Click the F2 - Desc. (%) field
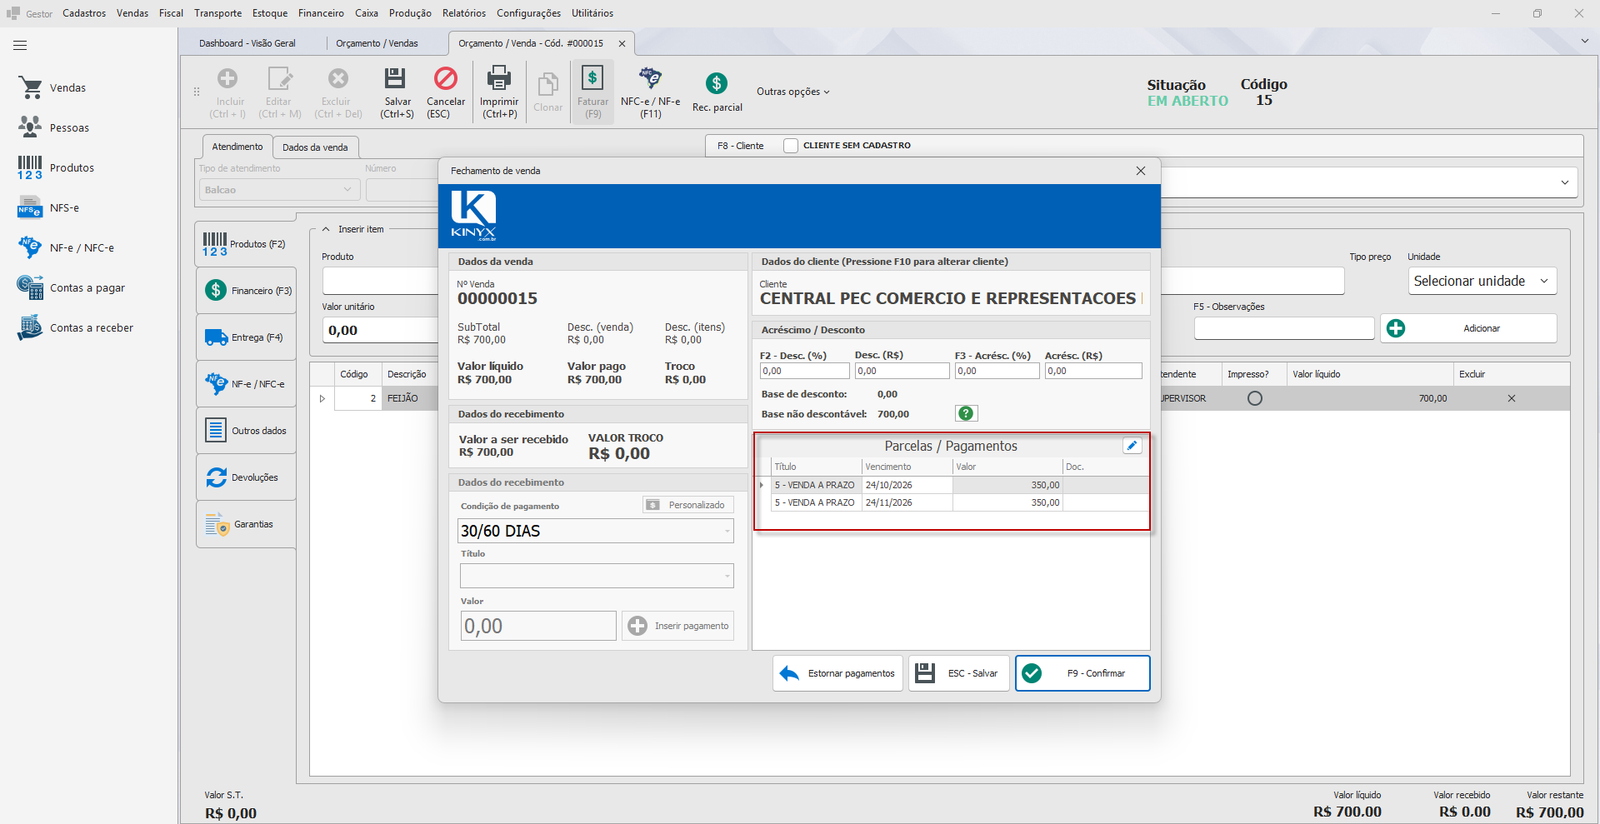The height and width of the screenshot is (824, 1600). click(x=804, y=371)
